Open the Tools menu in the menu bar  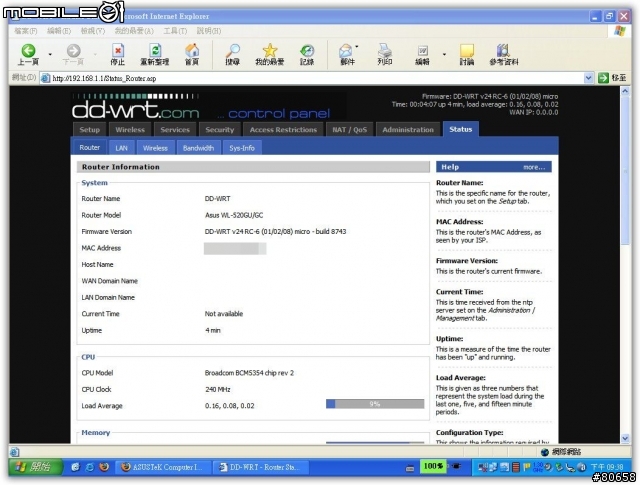click(175, 31)
